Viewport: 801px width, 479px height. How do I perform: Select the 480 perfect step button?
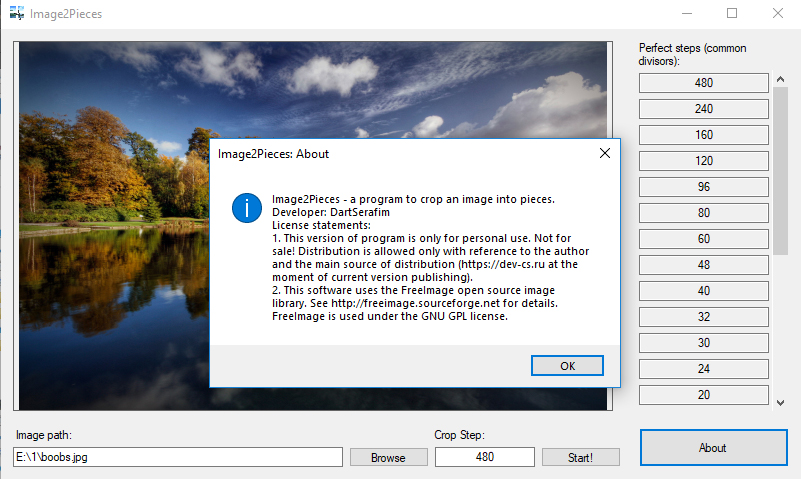point(703,83)
